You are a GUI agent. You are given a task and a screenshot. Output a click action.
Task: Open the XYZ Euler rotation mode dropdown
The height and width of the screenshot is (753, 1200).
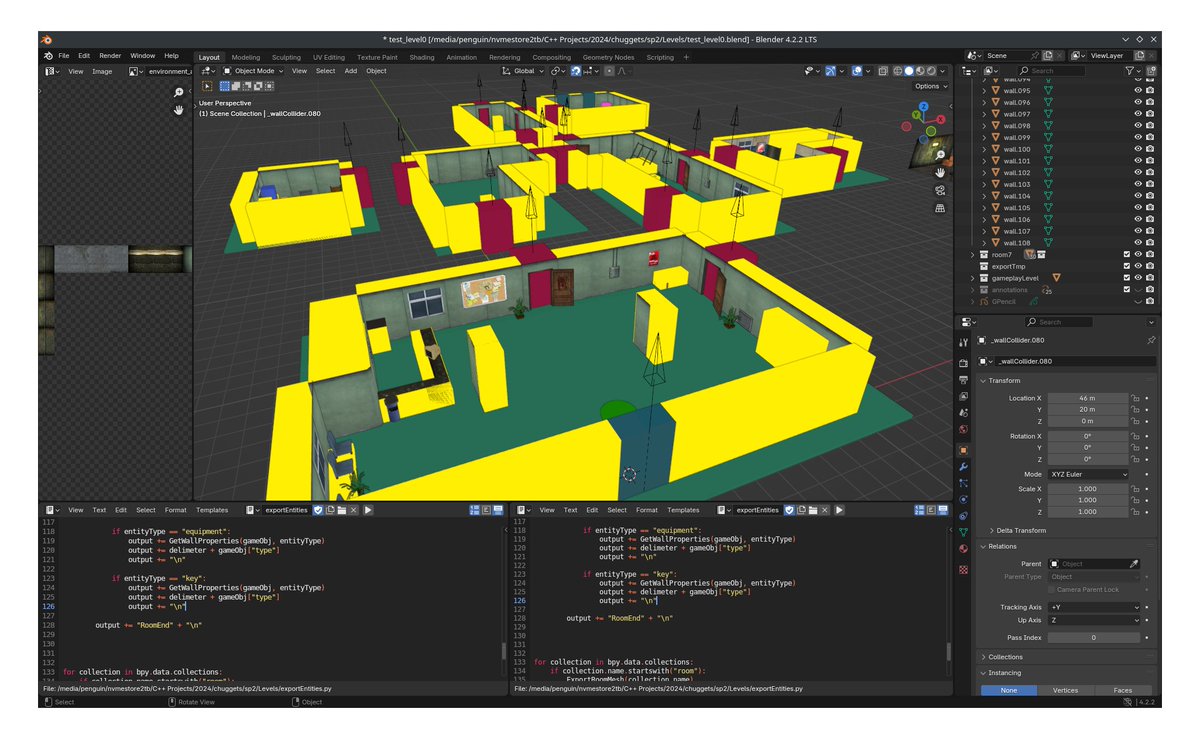click(1087, 473)
